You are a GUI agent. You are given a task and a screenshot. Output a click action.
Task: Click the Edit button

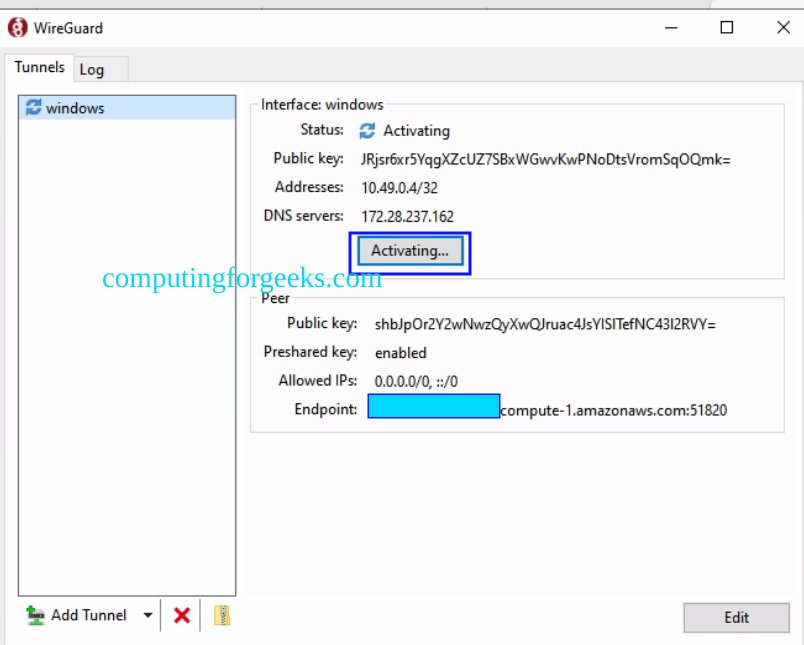coord(736,617)
